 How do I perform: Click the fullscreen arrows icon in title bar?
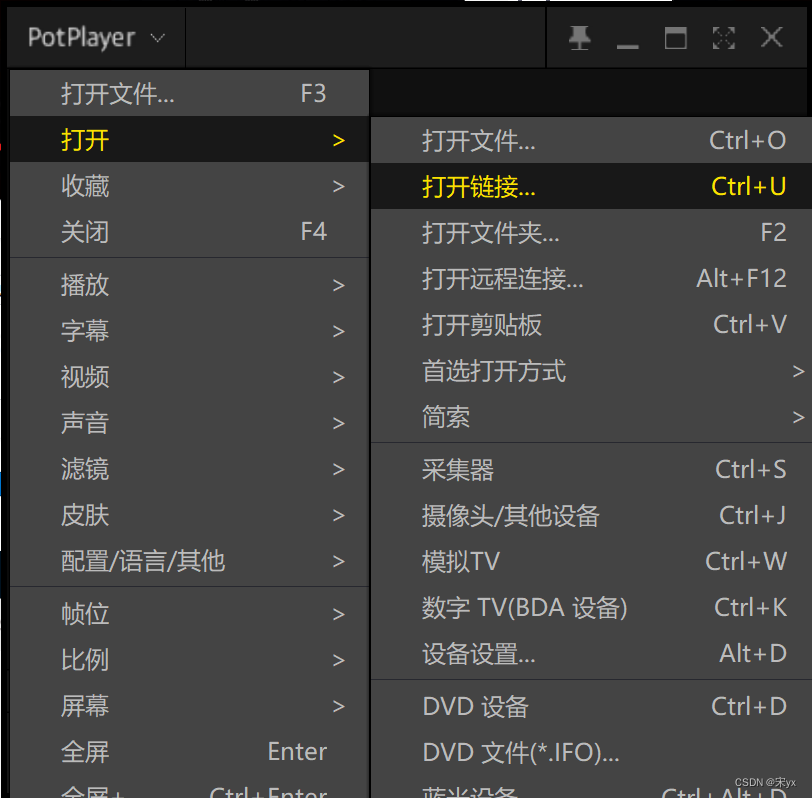point(723,38)
